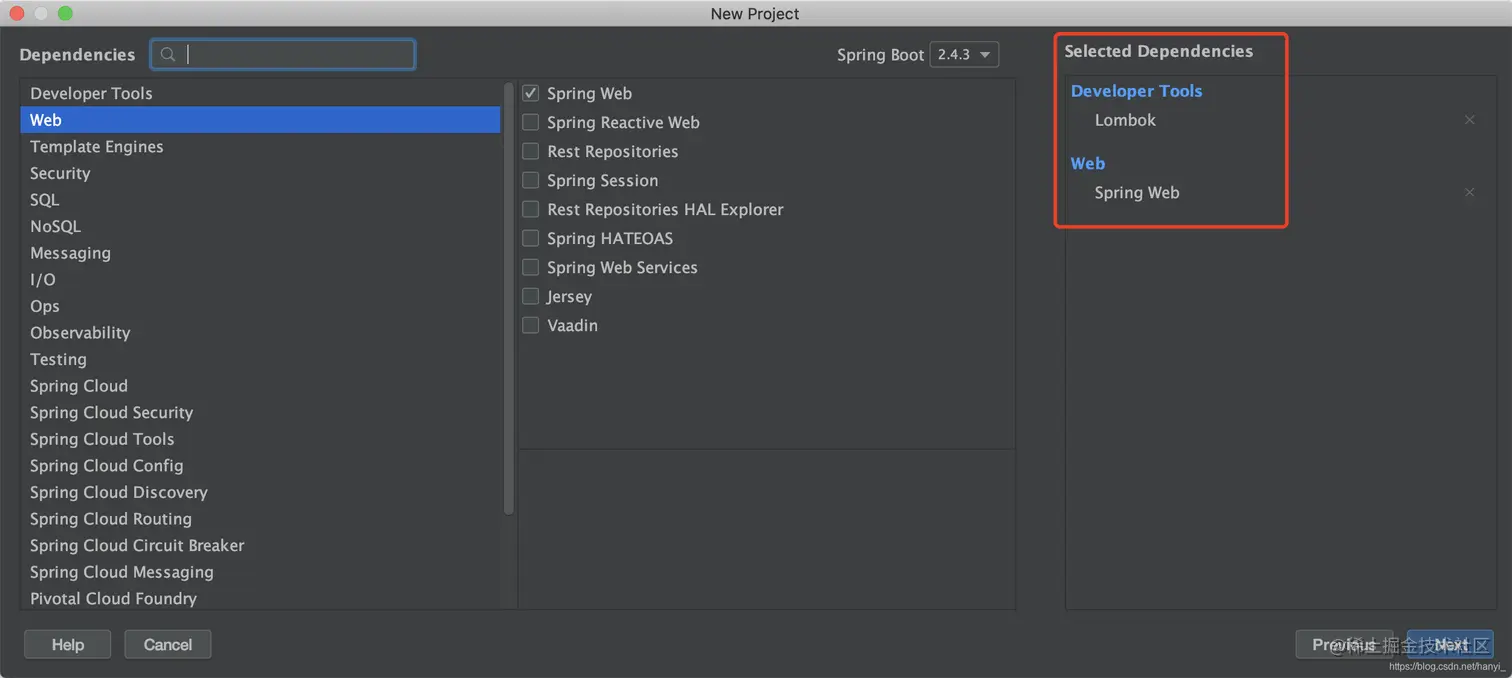Image resolution: width=1512 pixels, height=678 pixels.
Task: Click the Developer Tools heading in Selected Dependencies
Action: (1136, 91)
